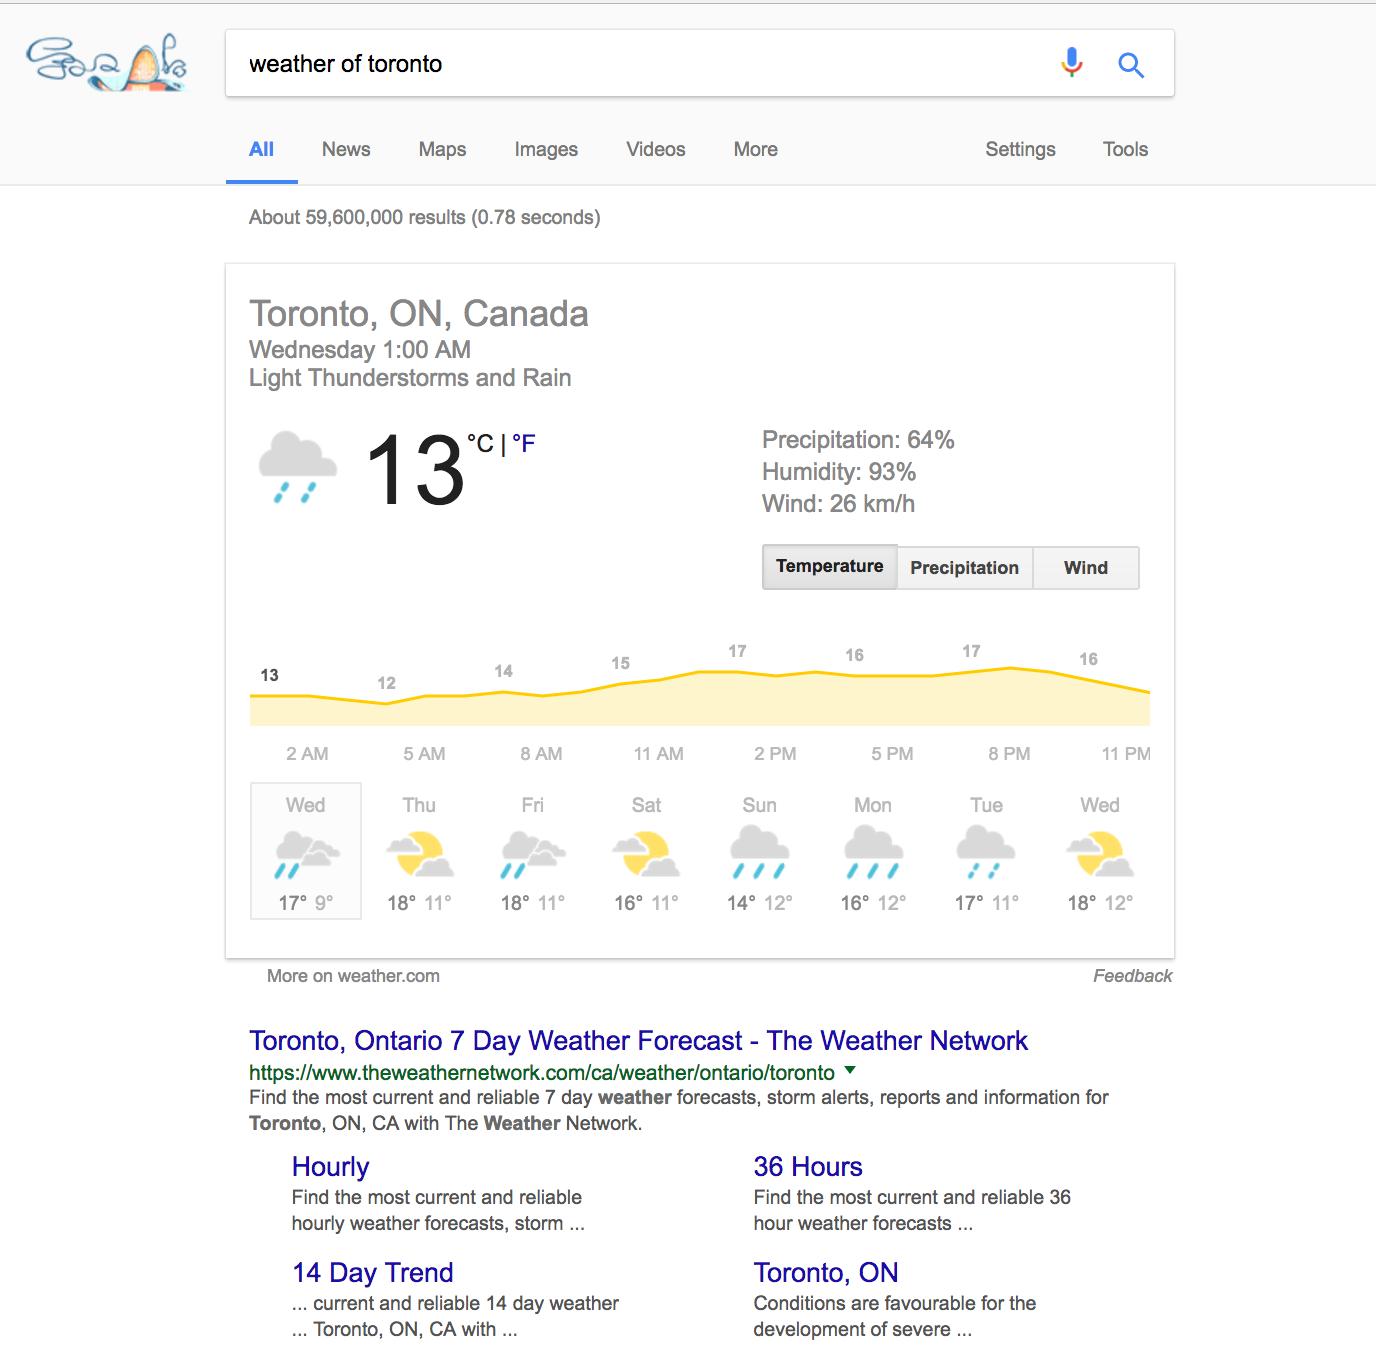Click the Google doodle logo
The height and width of the screenshot is (1352, 1376).
[x=106, y=64]
